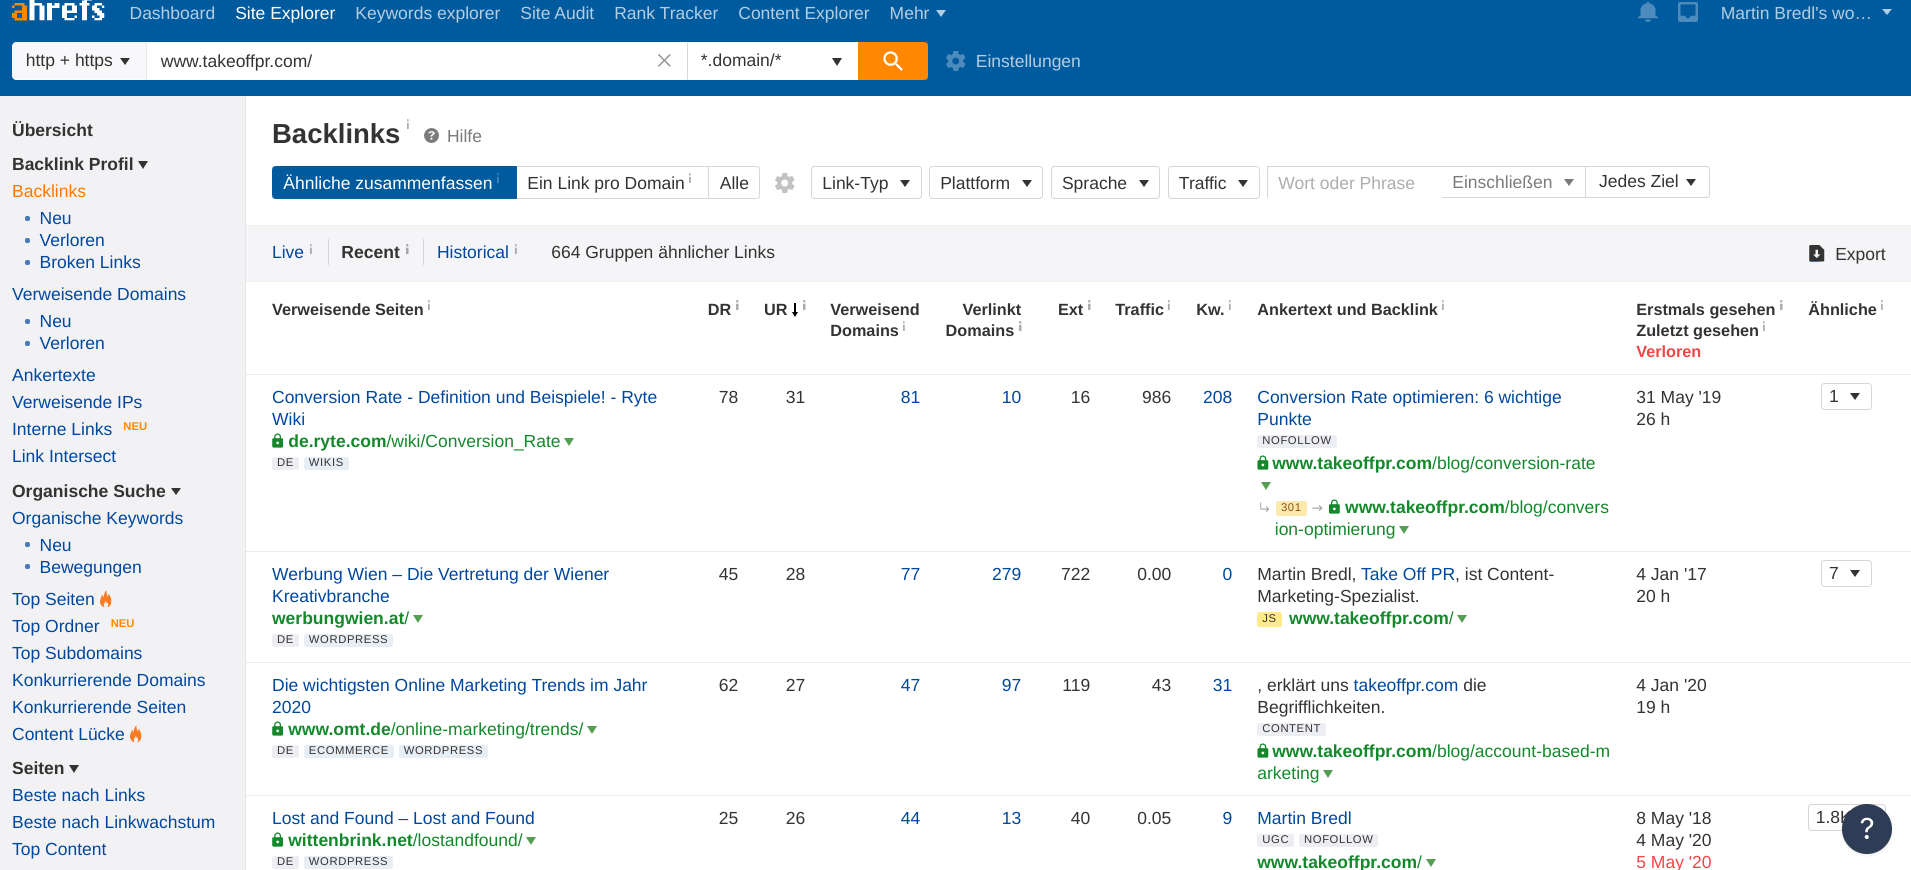Click the monitor icon in top bar
1911x870 pixels.
click(x=1688, y=13)
